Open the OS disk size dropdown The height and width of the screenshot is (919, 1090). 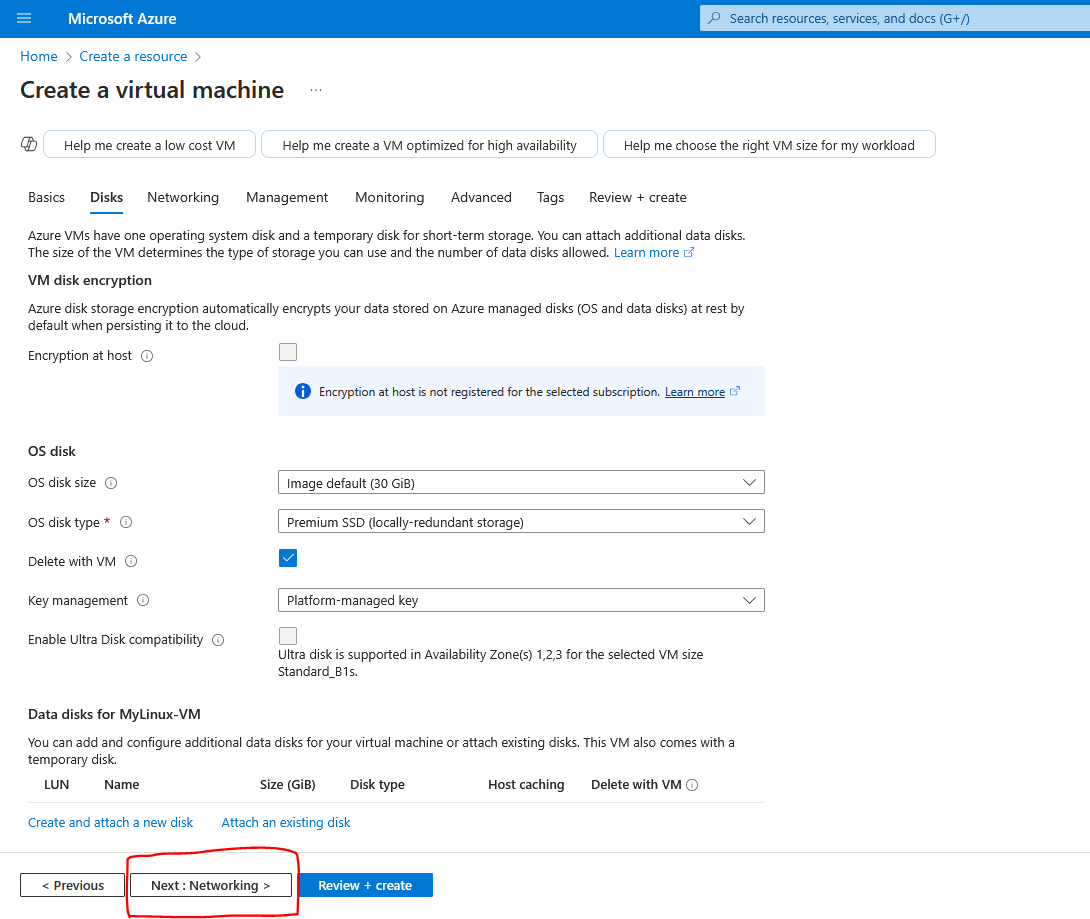pos(521,482)
